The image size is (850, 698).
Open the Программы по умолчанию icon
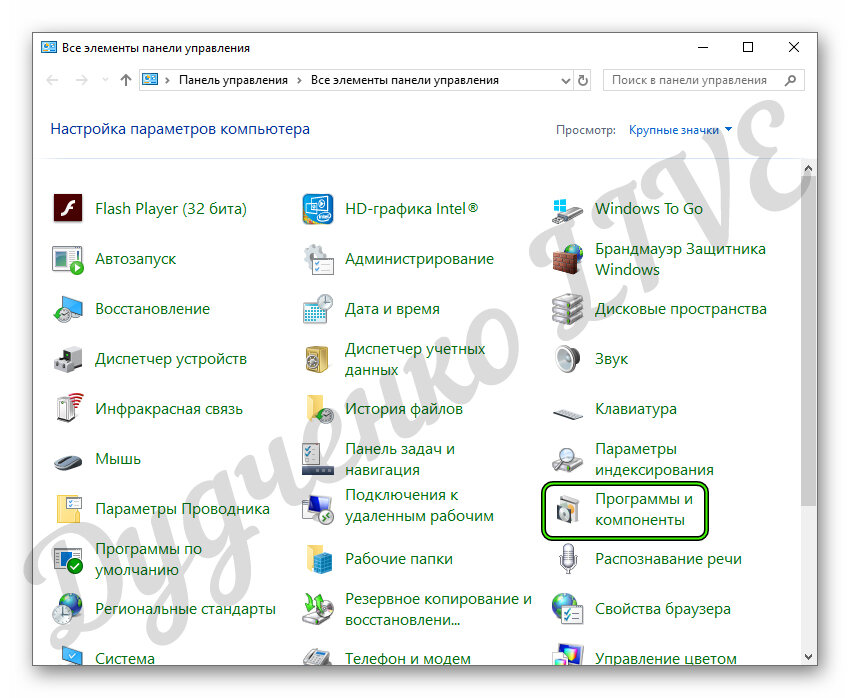[68, 560]
